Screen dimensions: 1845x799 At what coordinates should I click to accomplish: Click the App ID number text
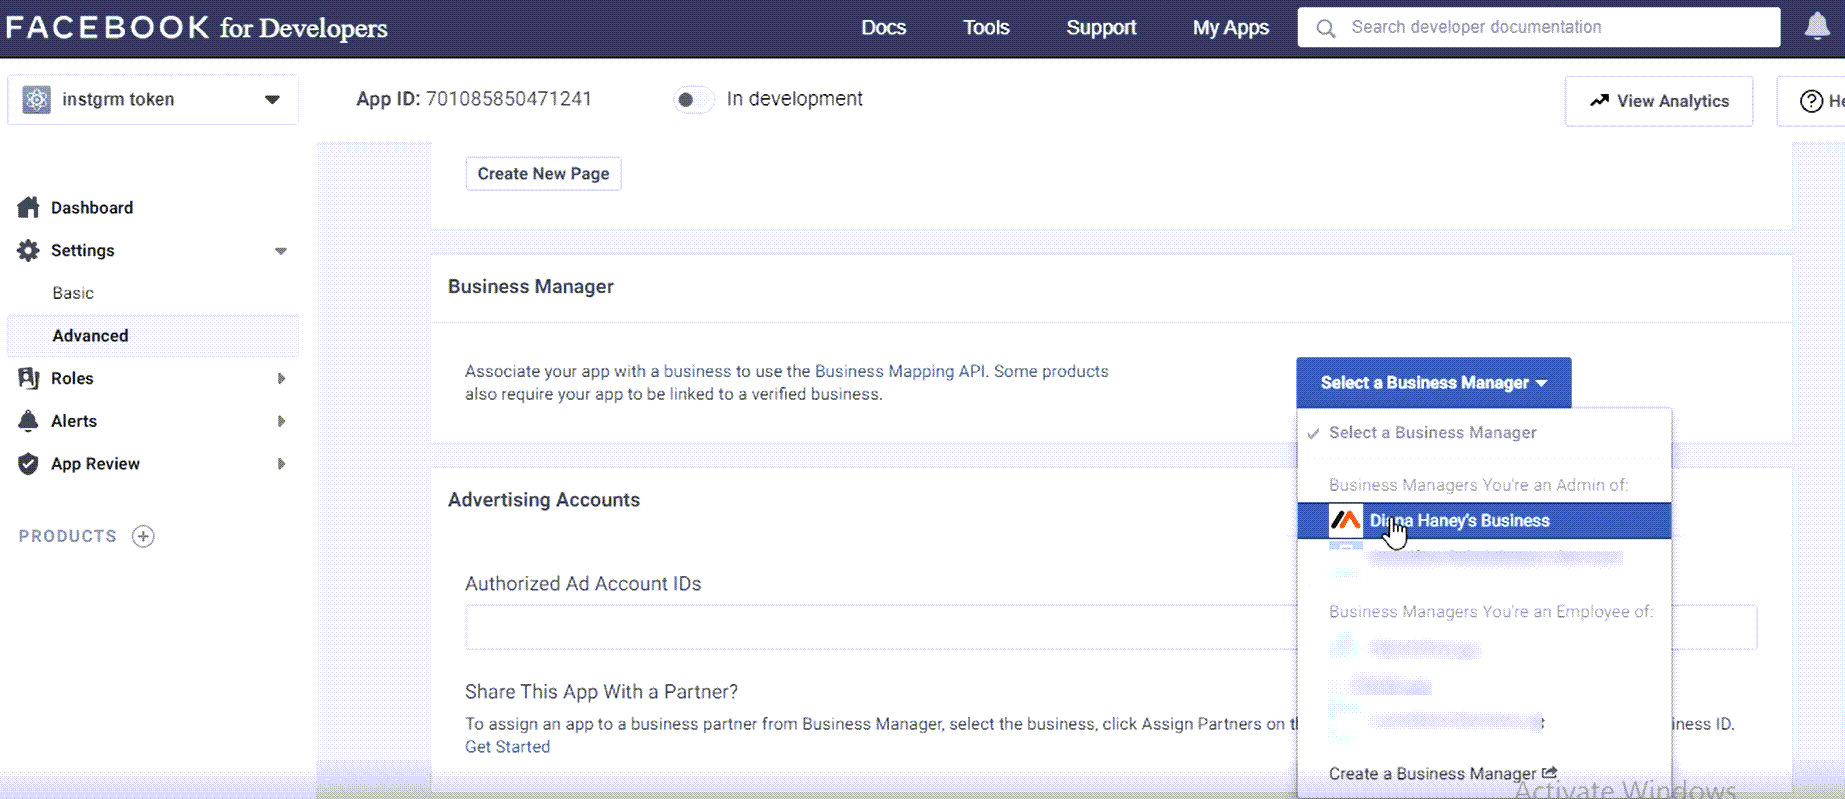(x=509, y=99)
